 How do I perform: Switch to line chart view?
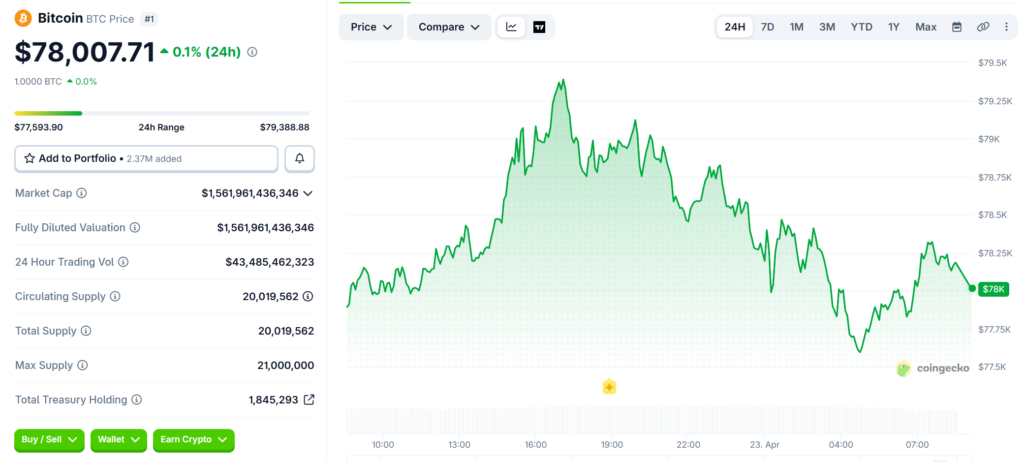[512, 27]
